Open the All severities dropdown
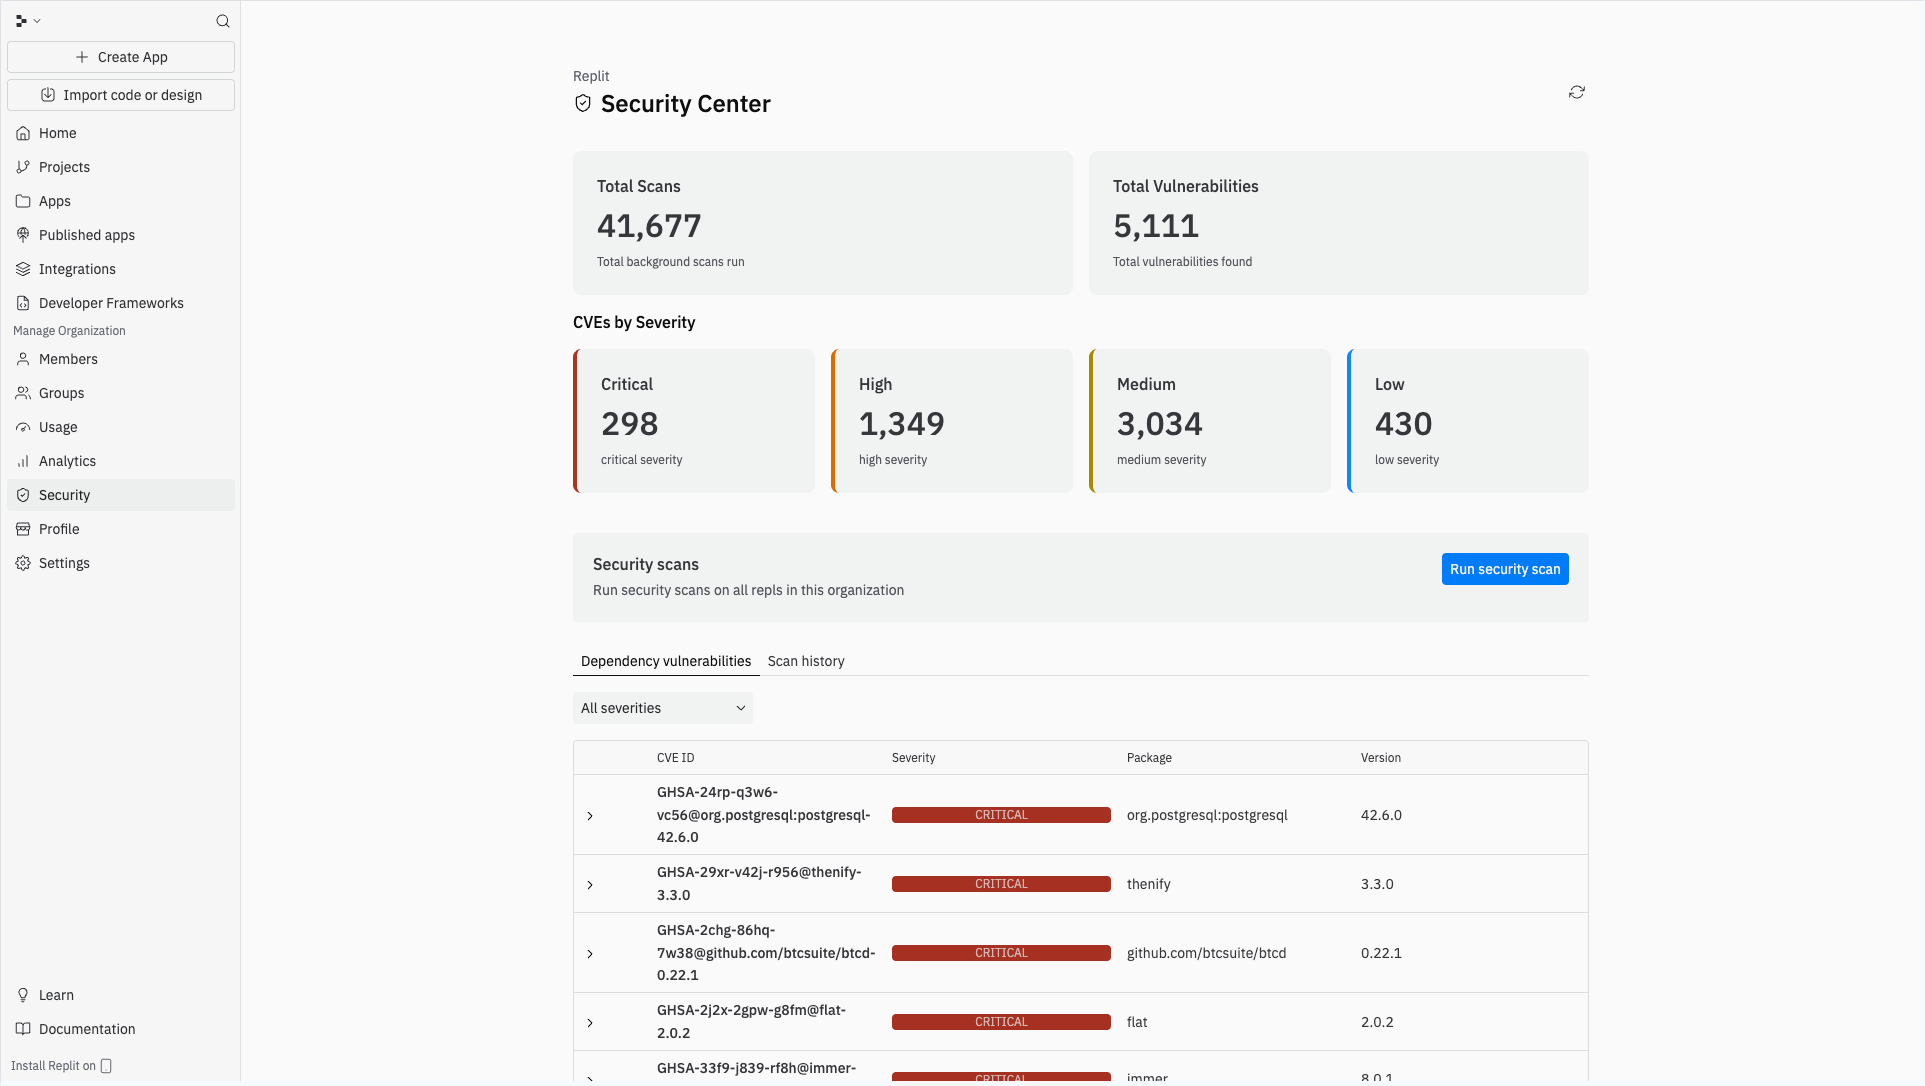Viewport: 1925px width, 1086px height. click(x=662, y=707)
